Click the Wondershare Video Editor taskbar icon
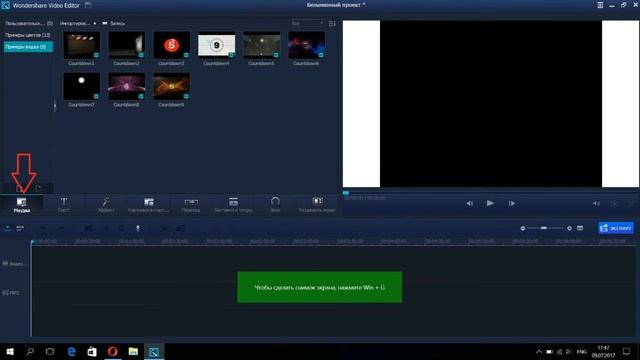The image size is (640, 360). tap(154, 351)
